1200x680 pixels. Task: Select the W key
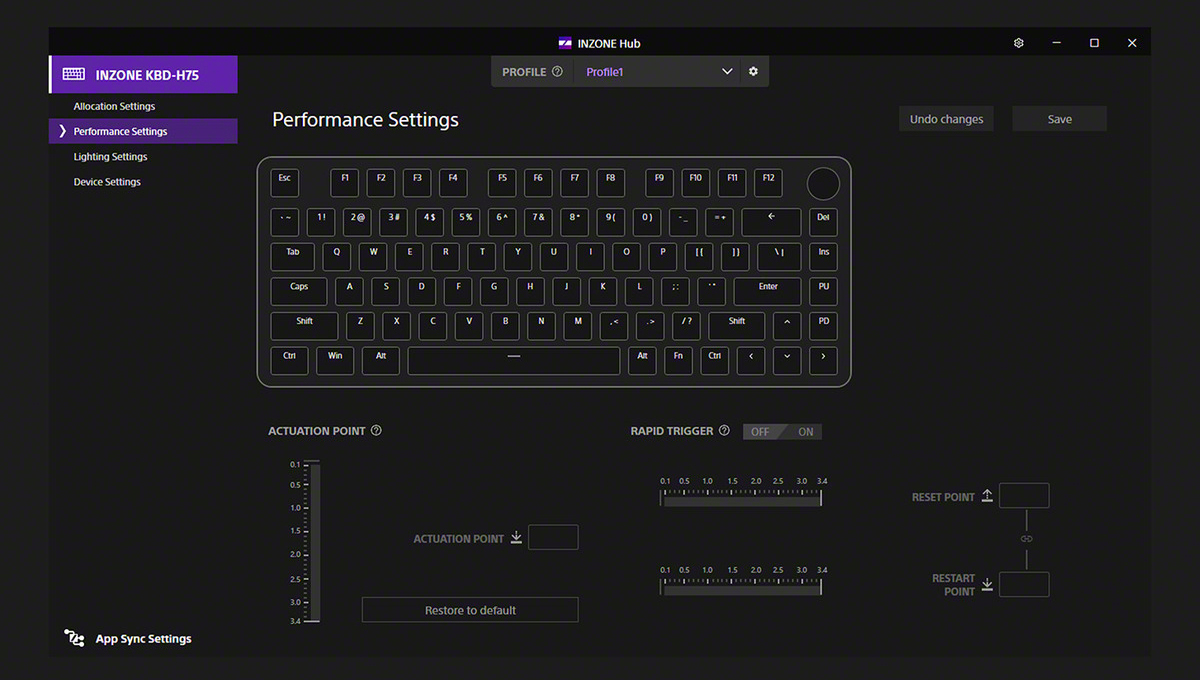(x=373, y=256)
